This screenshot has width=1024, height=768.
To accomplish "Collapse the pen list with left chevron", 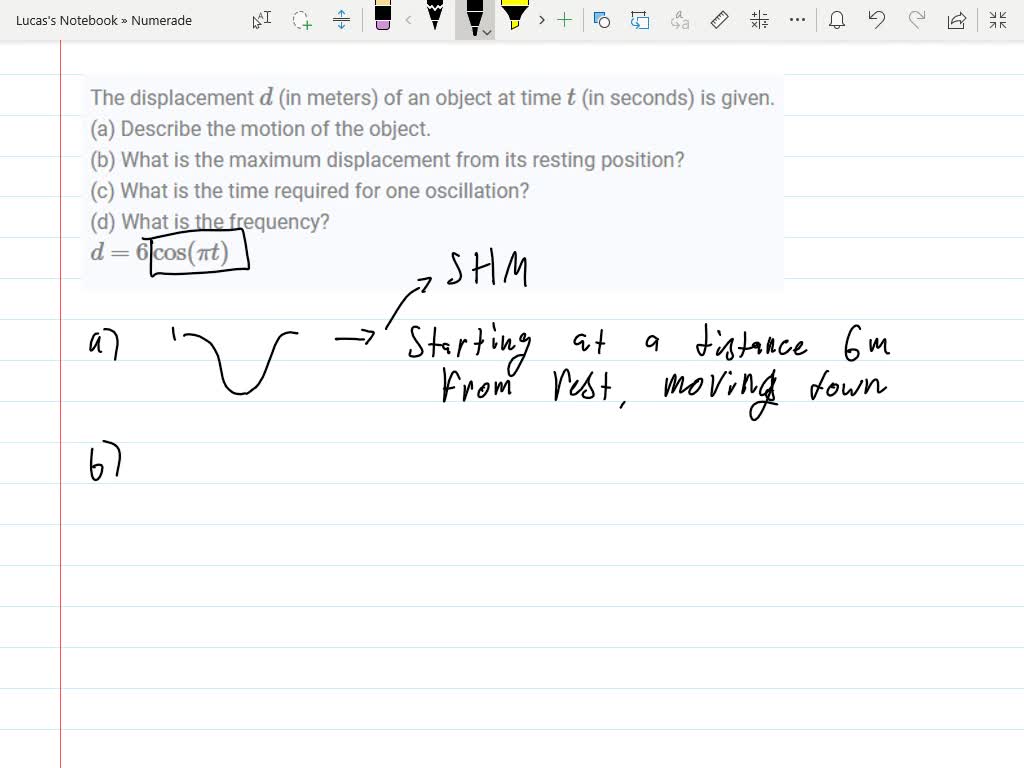I will (407, 20).
